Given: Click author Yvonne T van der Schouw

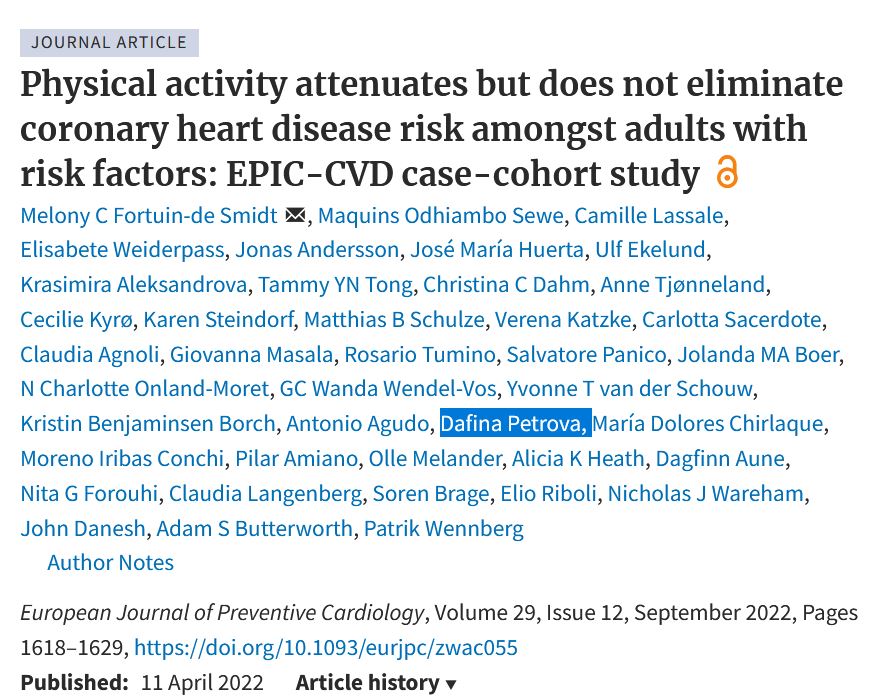Looking at the screenshot, I should tap(630, 389).
